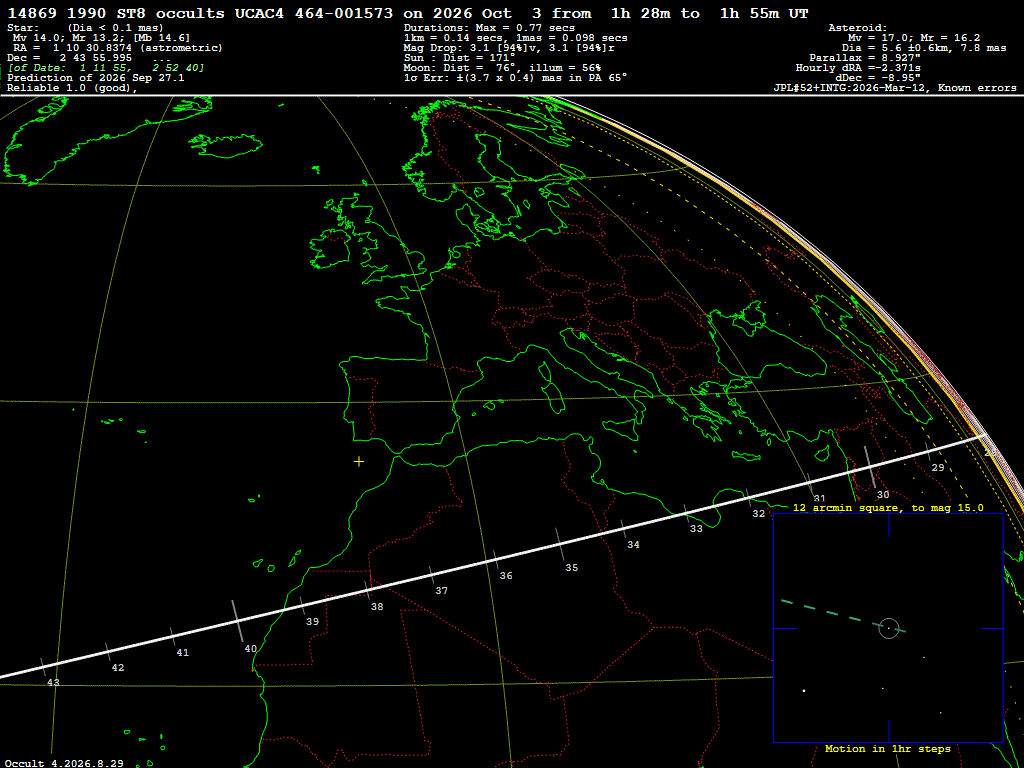This screenshot has width=1024, height=768.
Task: Click the dashed green asteroid motion line
Action: (x=843, y=616)
